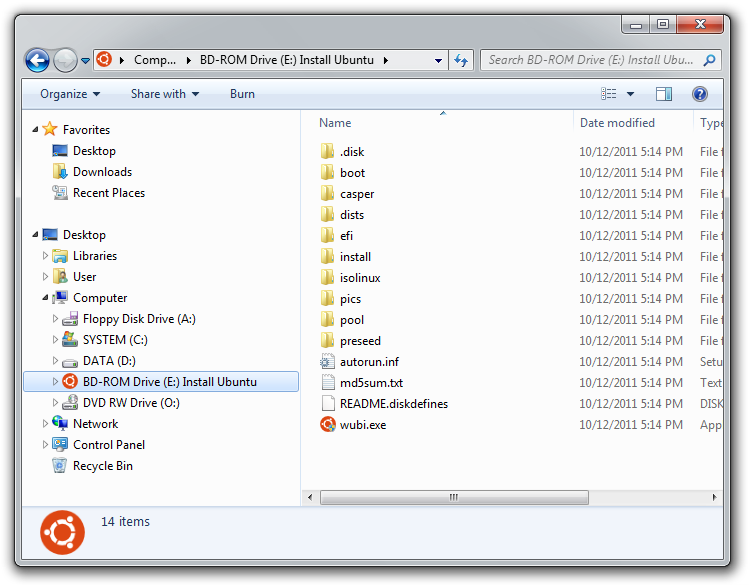Image resolution: width=749 pixels, height=585 pixels.
Task: Select wubi.exe Ubuntu icon
Action: point(327,425)
